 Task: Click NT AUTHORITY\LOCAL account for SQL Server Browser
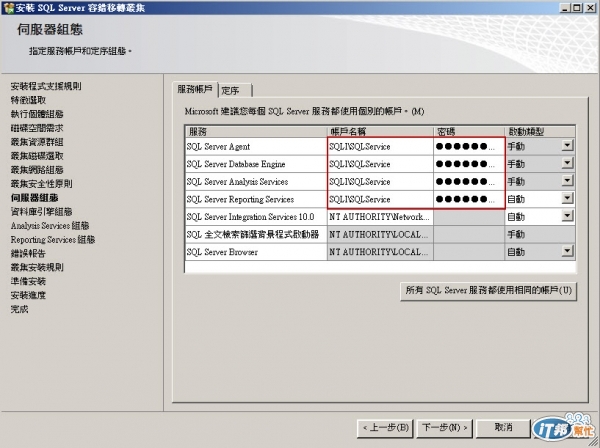tap(380, 252)
